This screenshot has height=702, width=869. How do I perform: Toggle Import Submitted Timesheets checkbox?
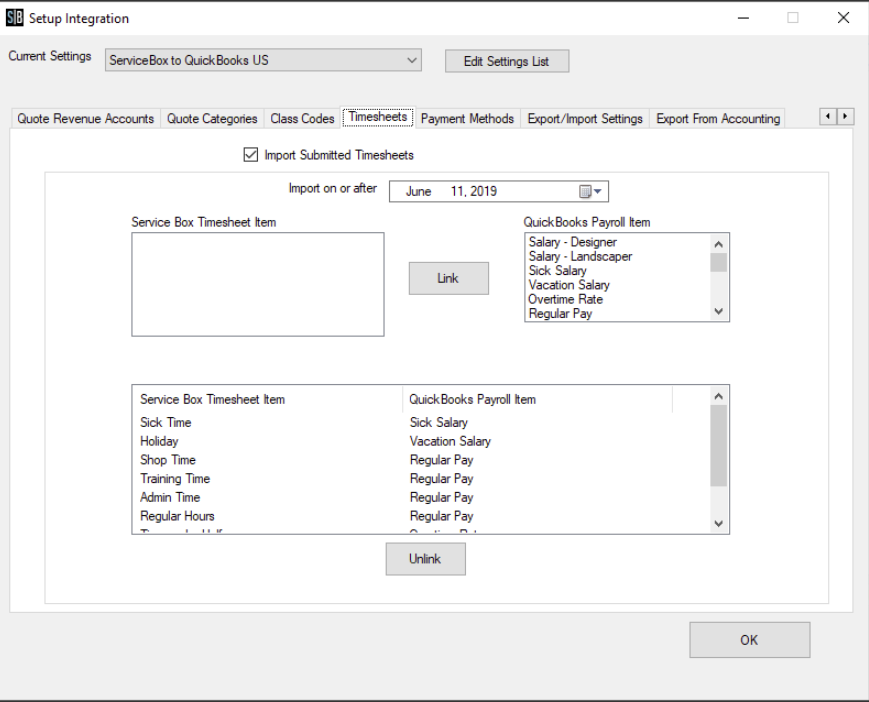tap(251, 155)
